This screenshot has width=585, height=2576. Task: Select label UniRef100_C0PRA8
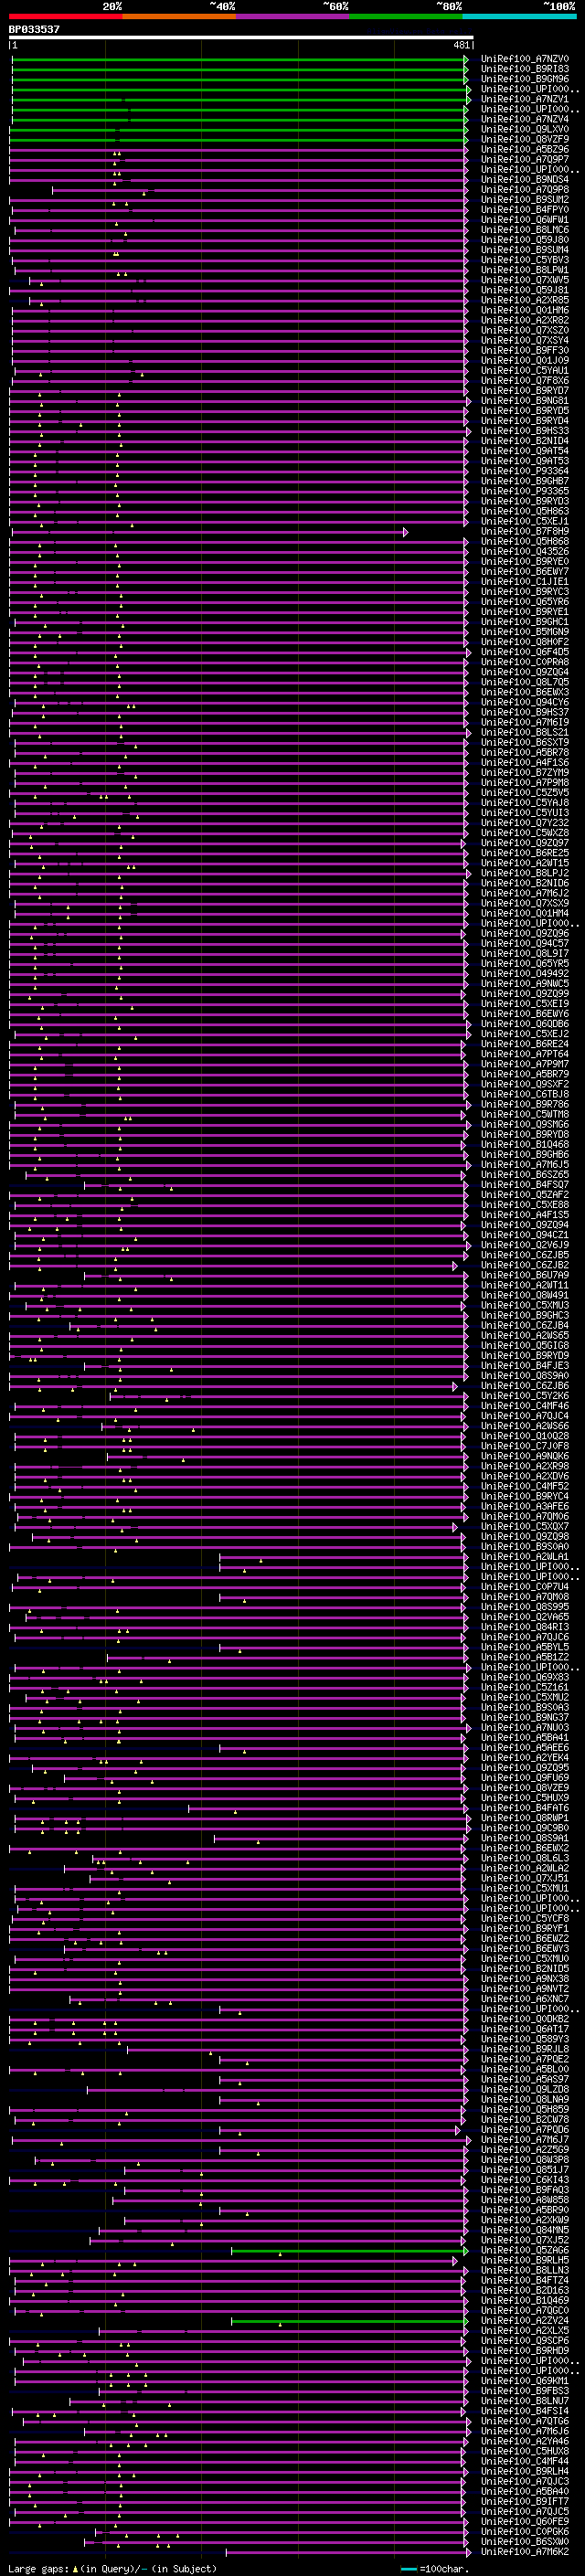coord(524,662)
